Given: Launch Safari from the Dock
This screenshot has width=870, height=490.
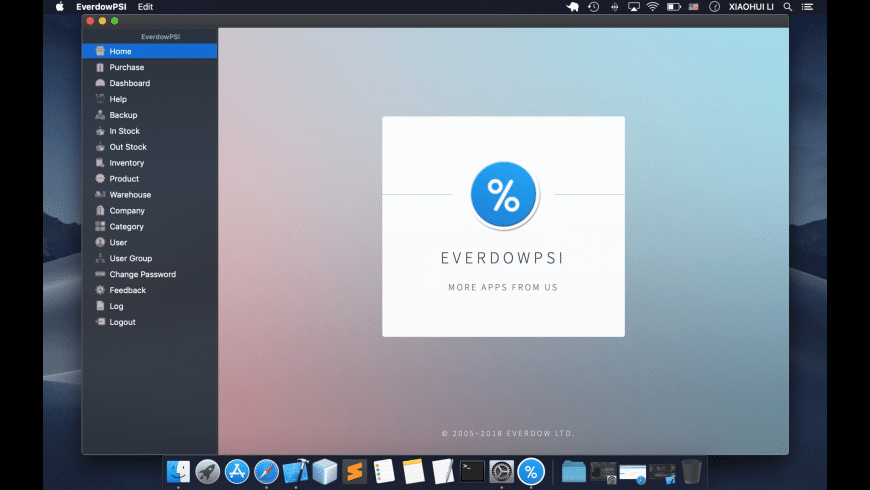Looking at the screenshot, I should click(266, 472).
